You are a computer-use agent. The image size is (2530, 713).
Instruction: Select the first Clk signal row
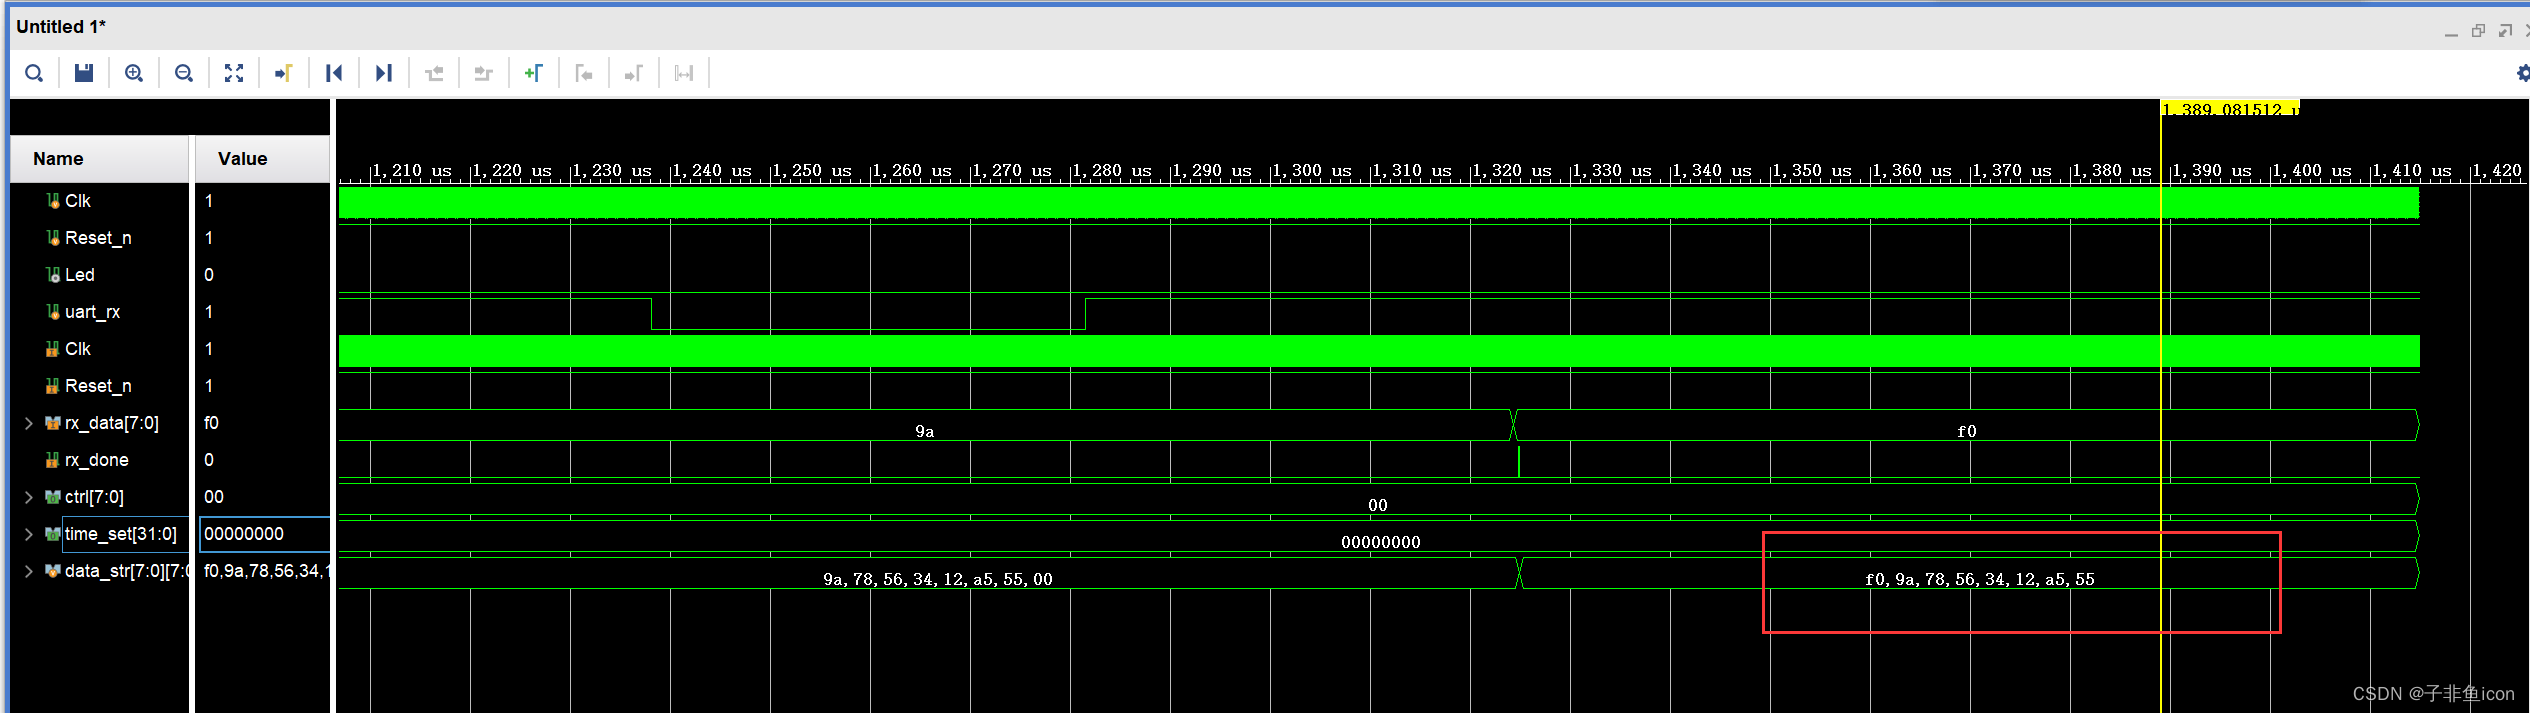click(x=77, y=201)
